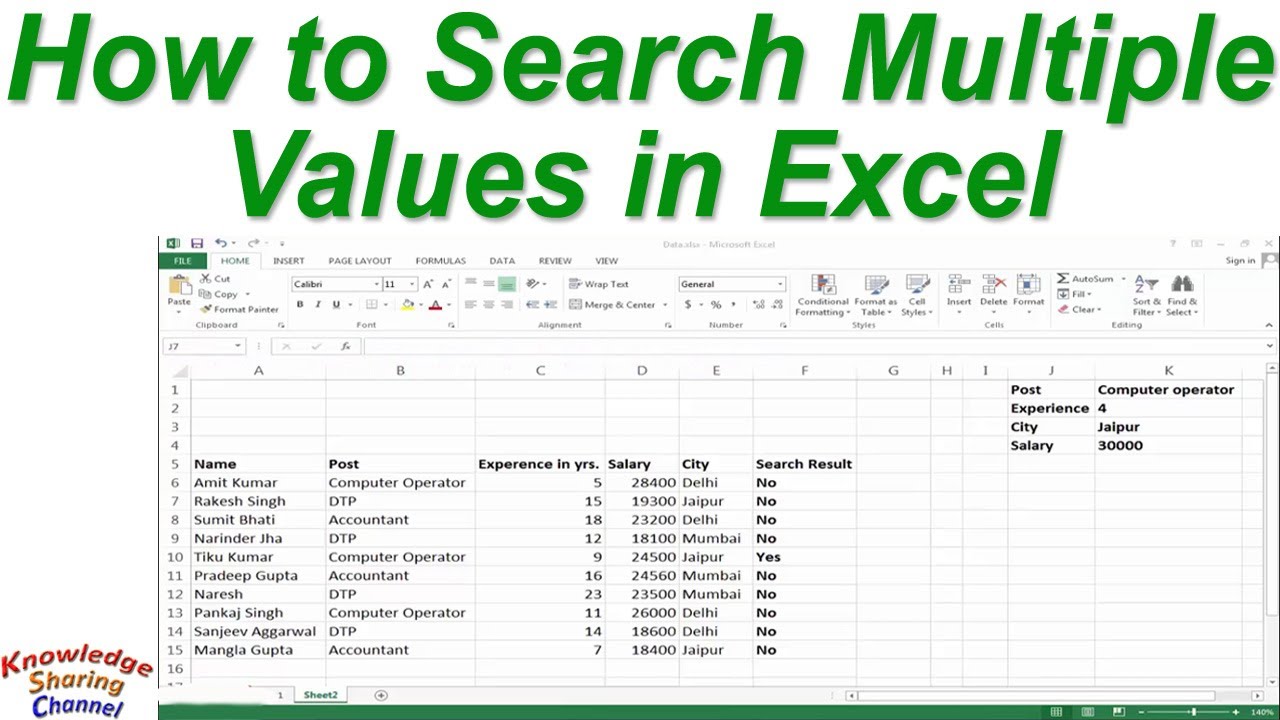Click Sign in at top right

tap(1240, 261)
